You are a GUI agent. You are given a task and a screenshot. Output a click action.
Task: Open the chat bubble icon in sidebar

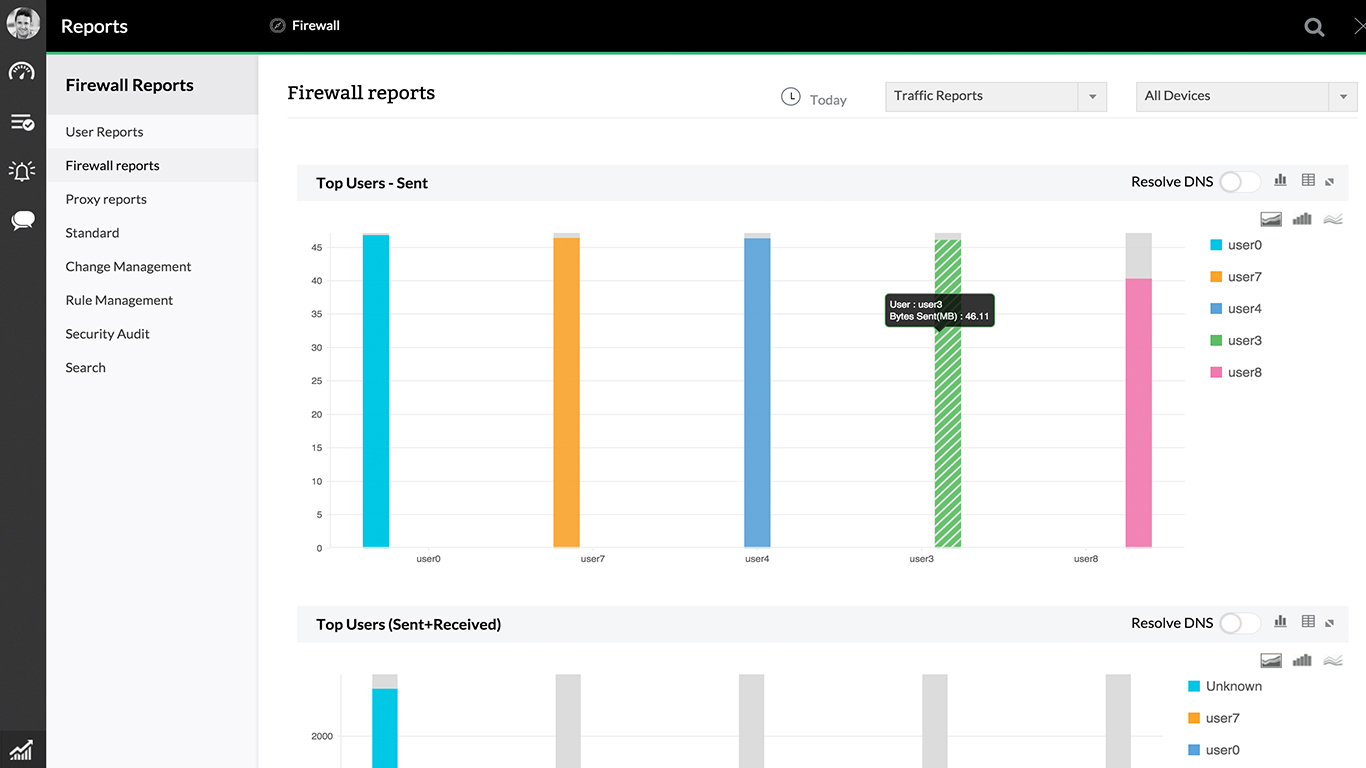[x=22, y=221]
